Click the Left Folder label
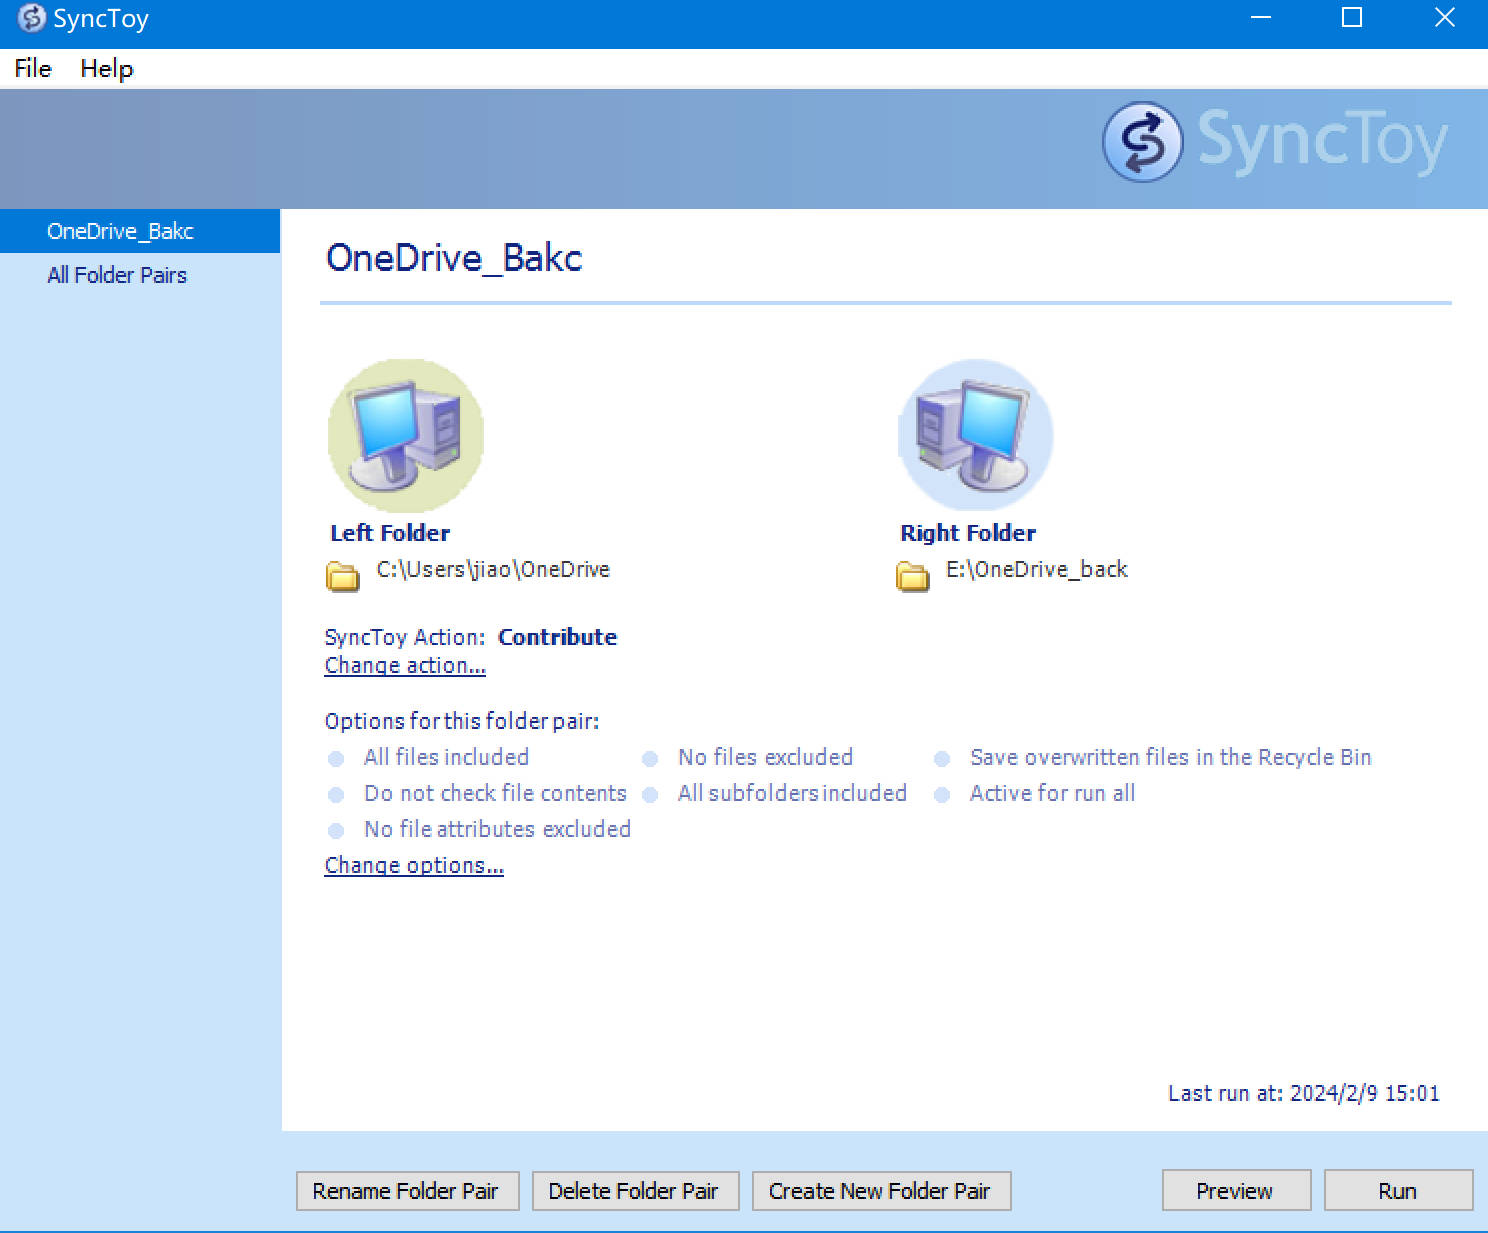 (390, 533)
